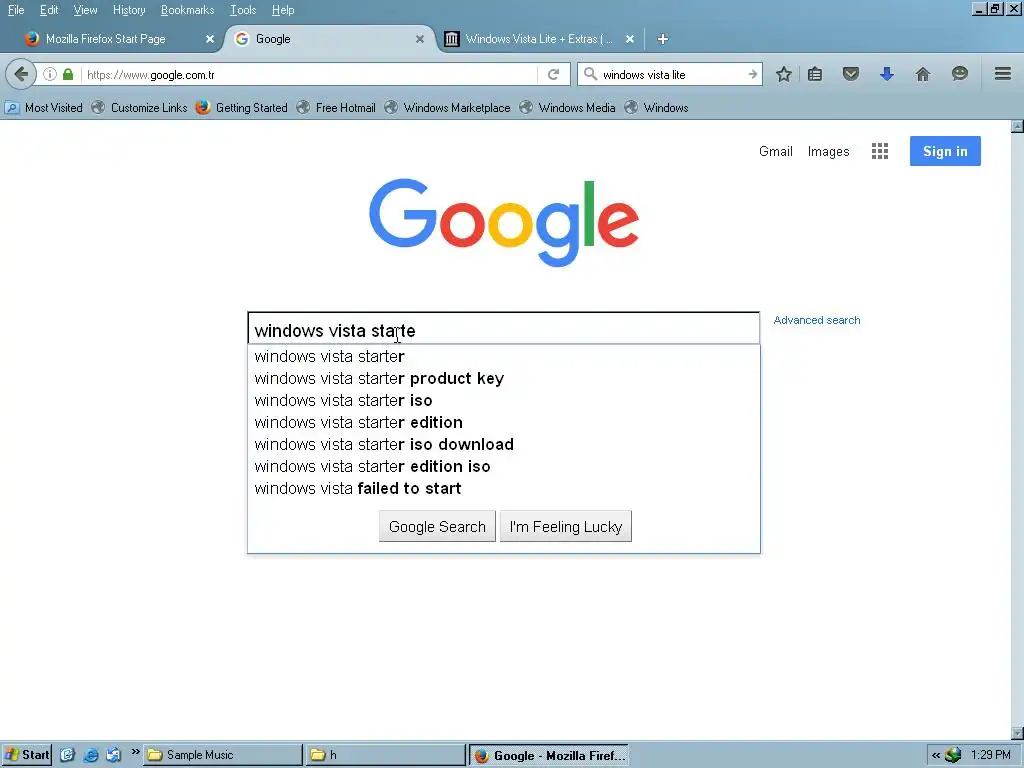This screenshot has width=1024, height=768.
Task: Click the Google logo
Action: click(x=504, y=223)
